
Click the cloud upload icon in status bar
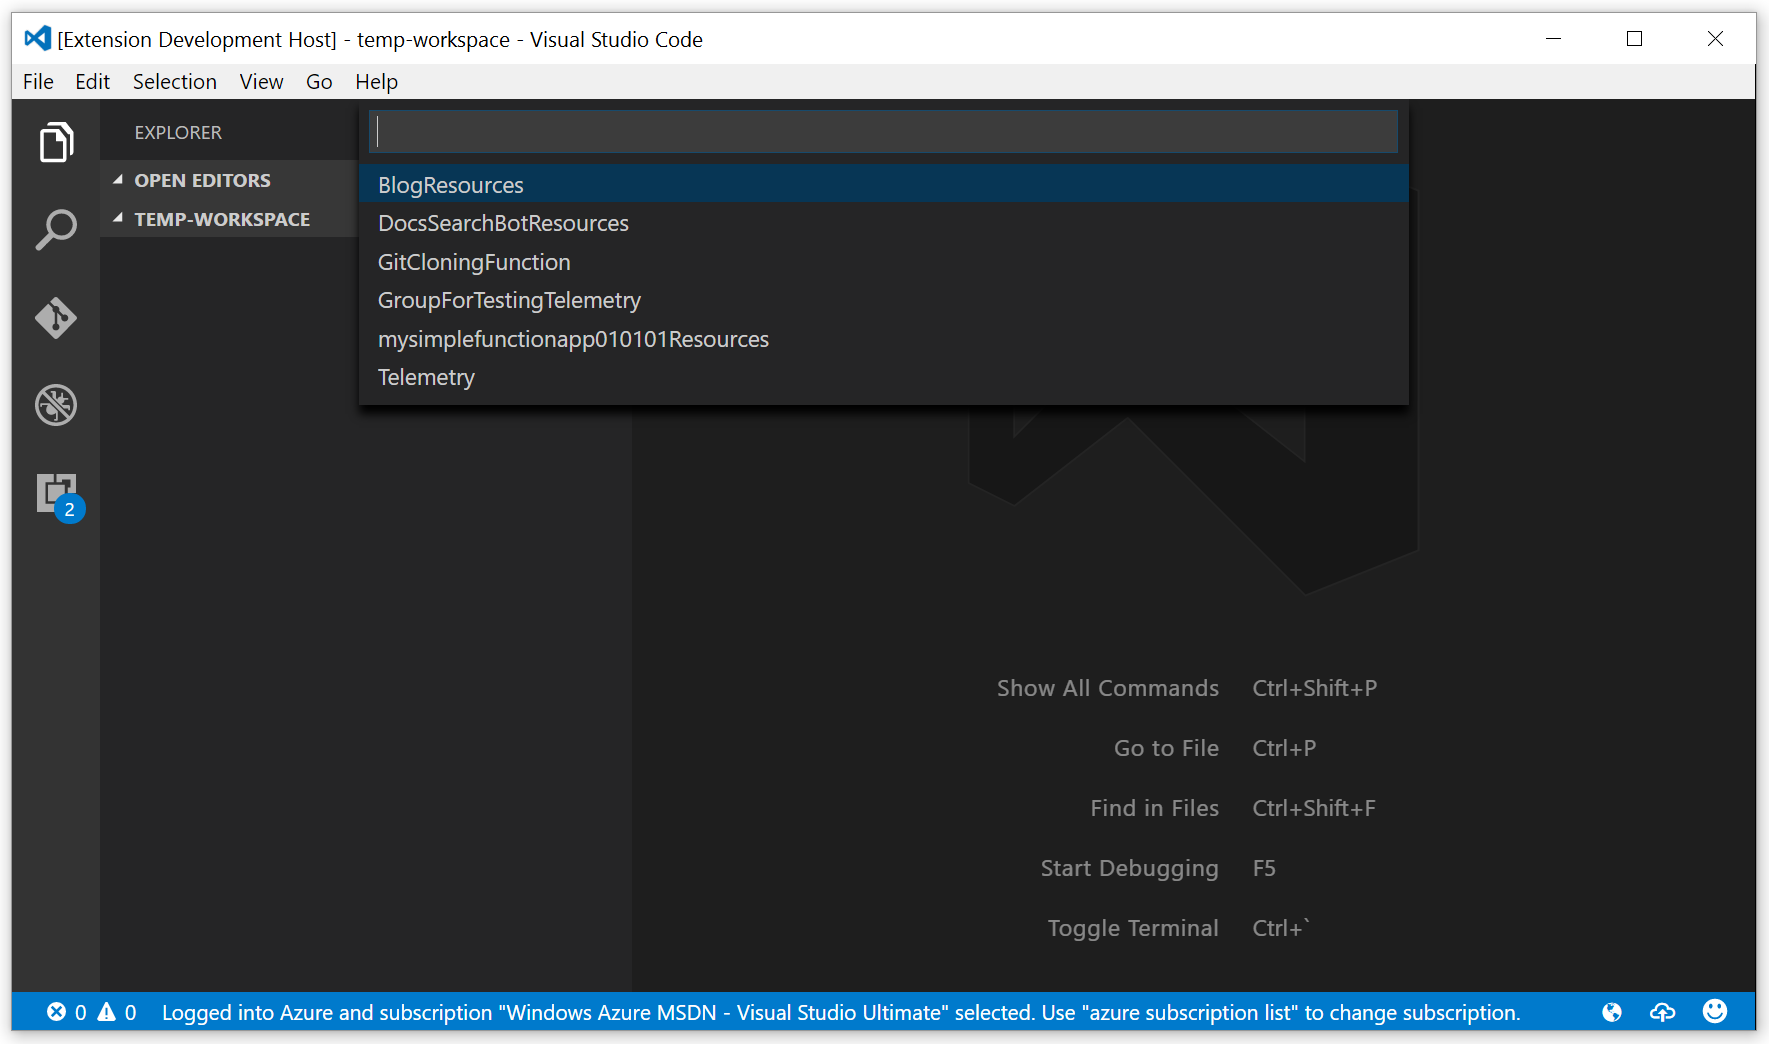click(1663, 1012)
